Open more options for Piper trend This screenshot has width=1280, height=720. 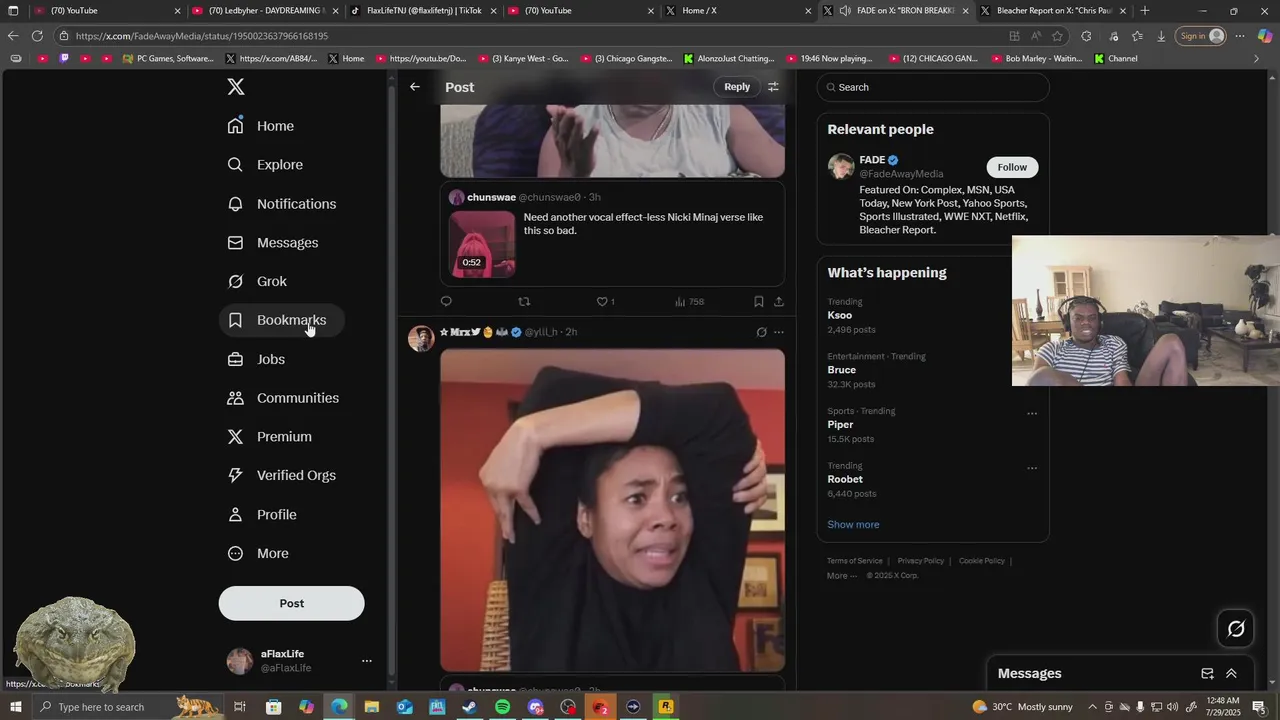(x=1032, y=413)
